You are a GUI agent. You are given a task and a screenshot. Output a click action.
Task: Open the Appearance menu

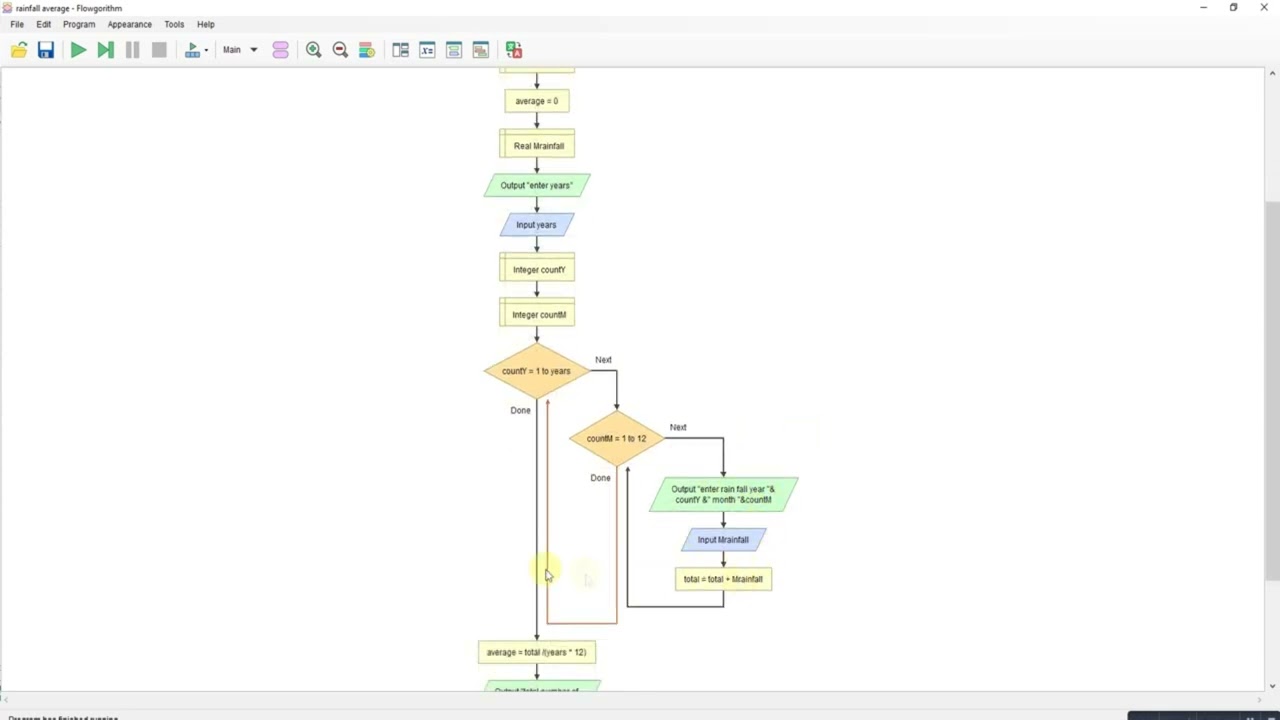pos(129,24)
